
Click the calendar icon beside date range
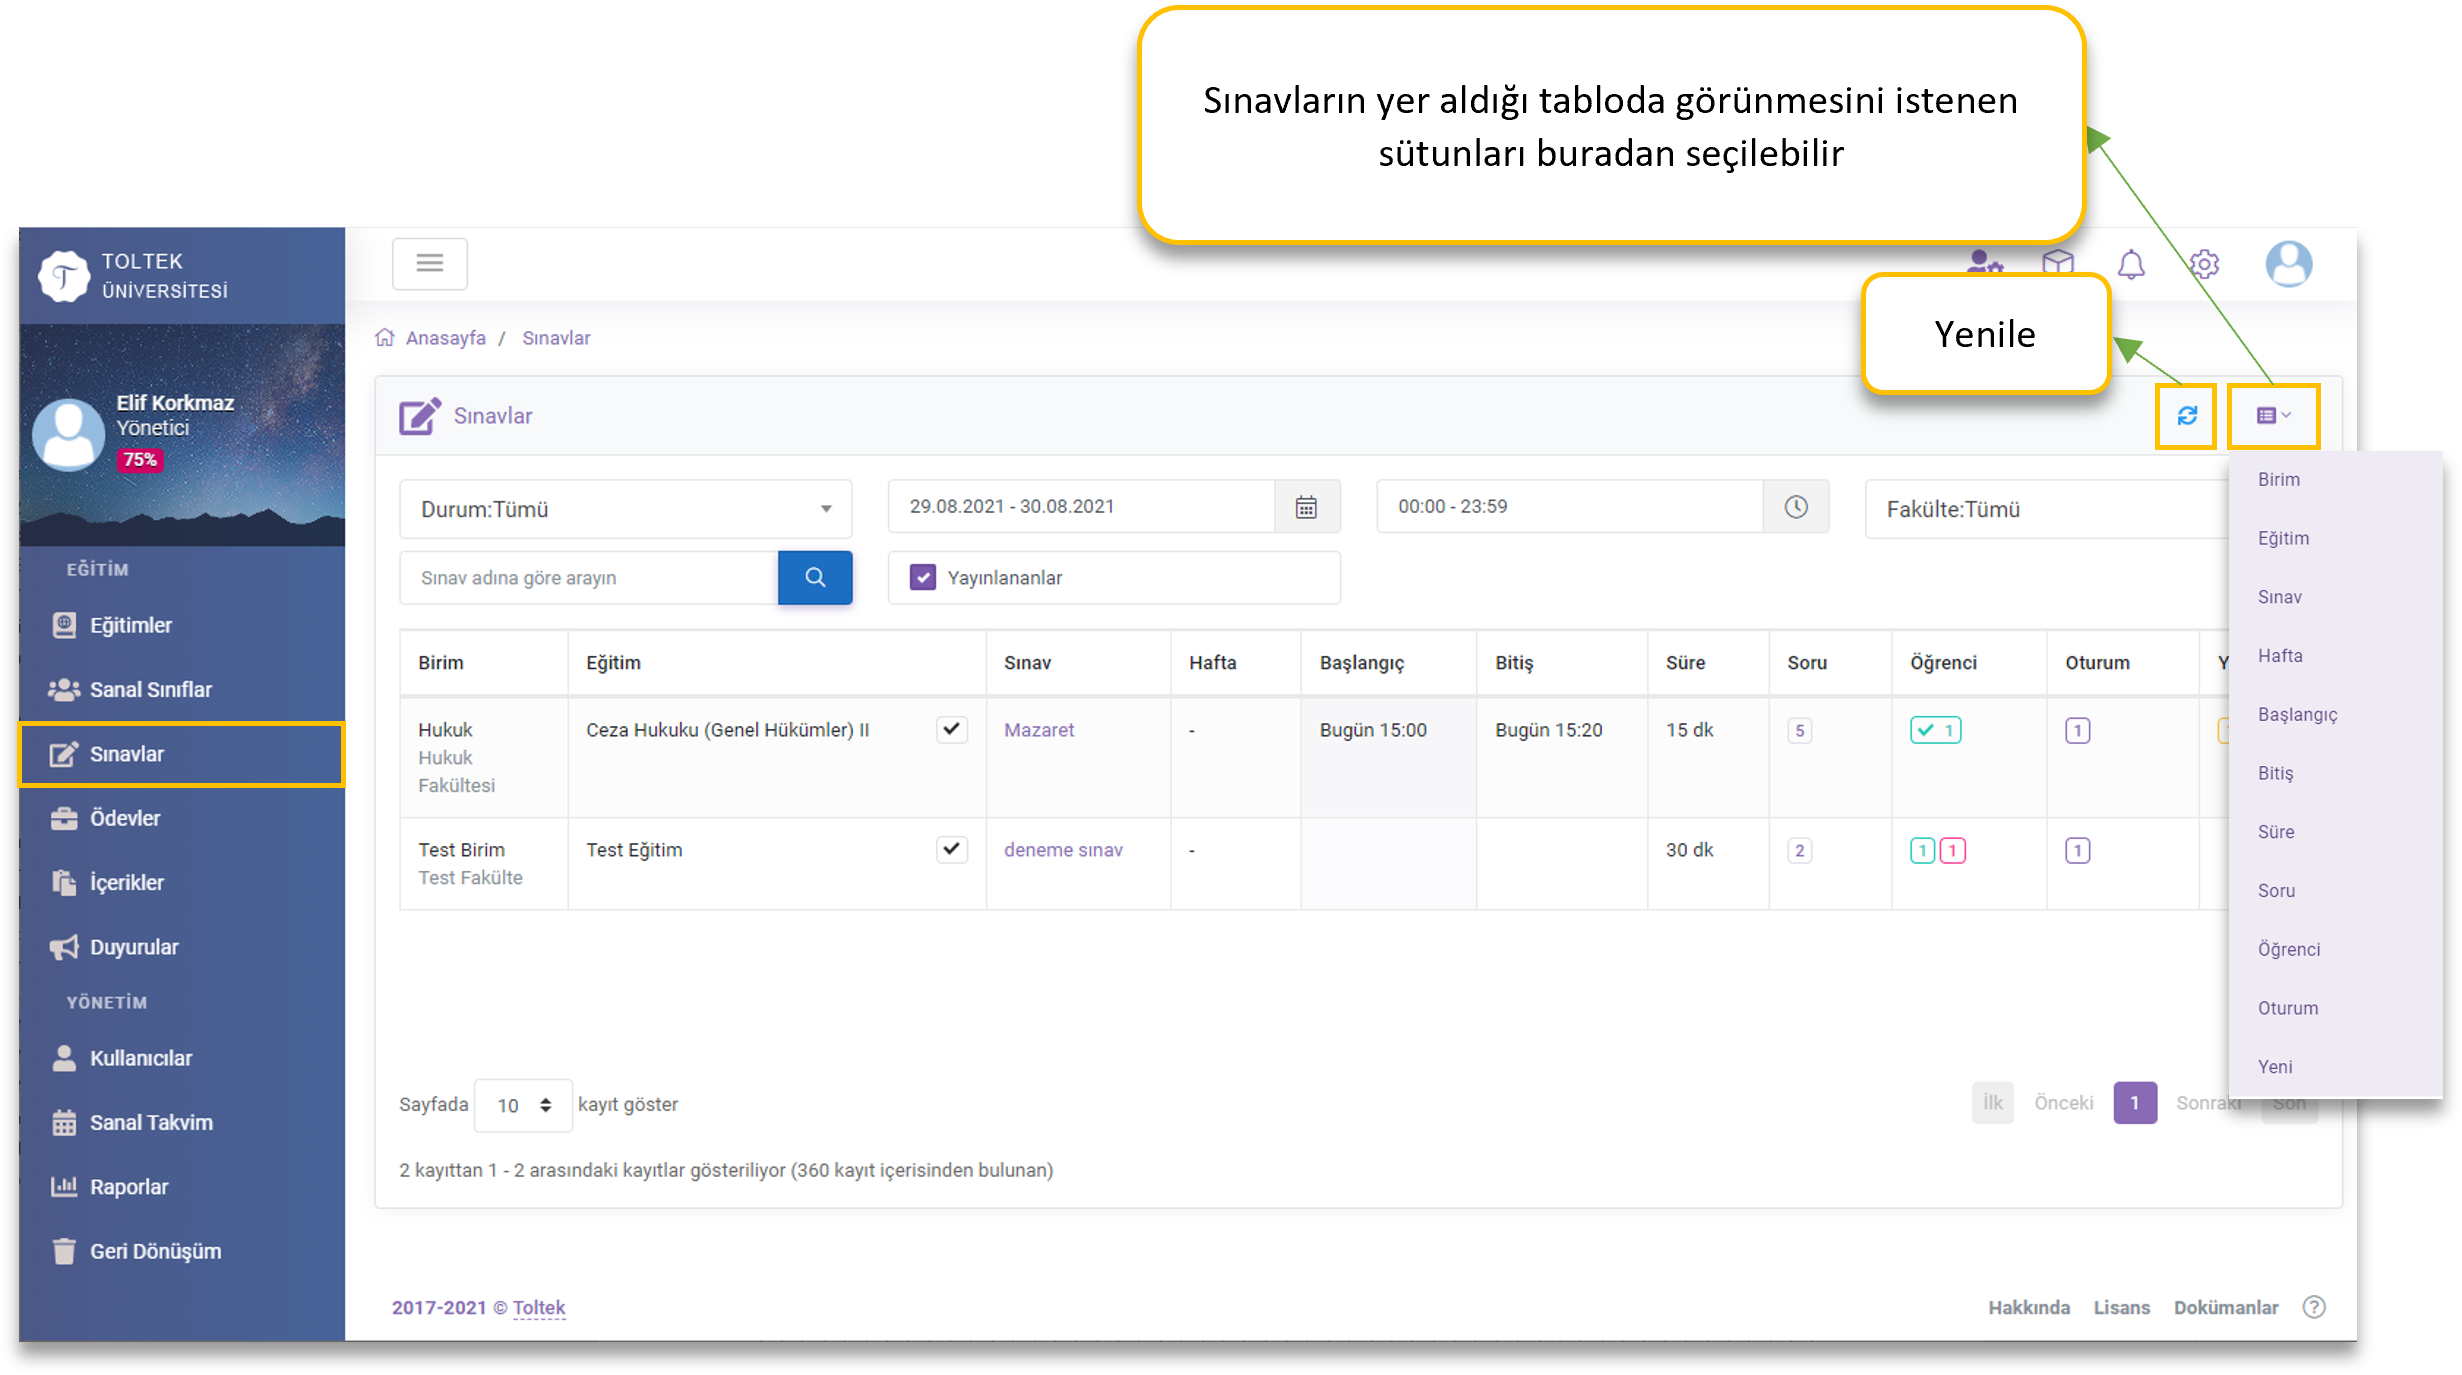click(x=1306, y=507)
